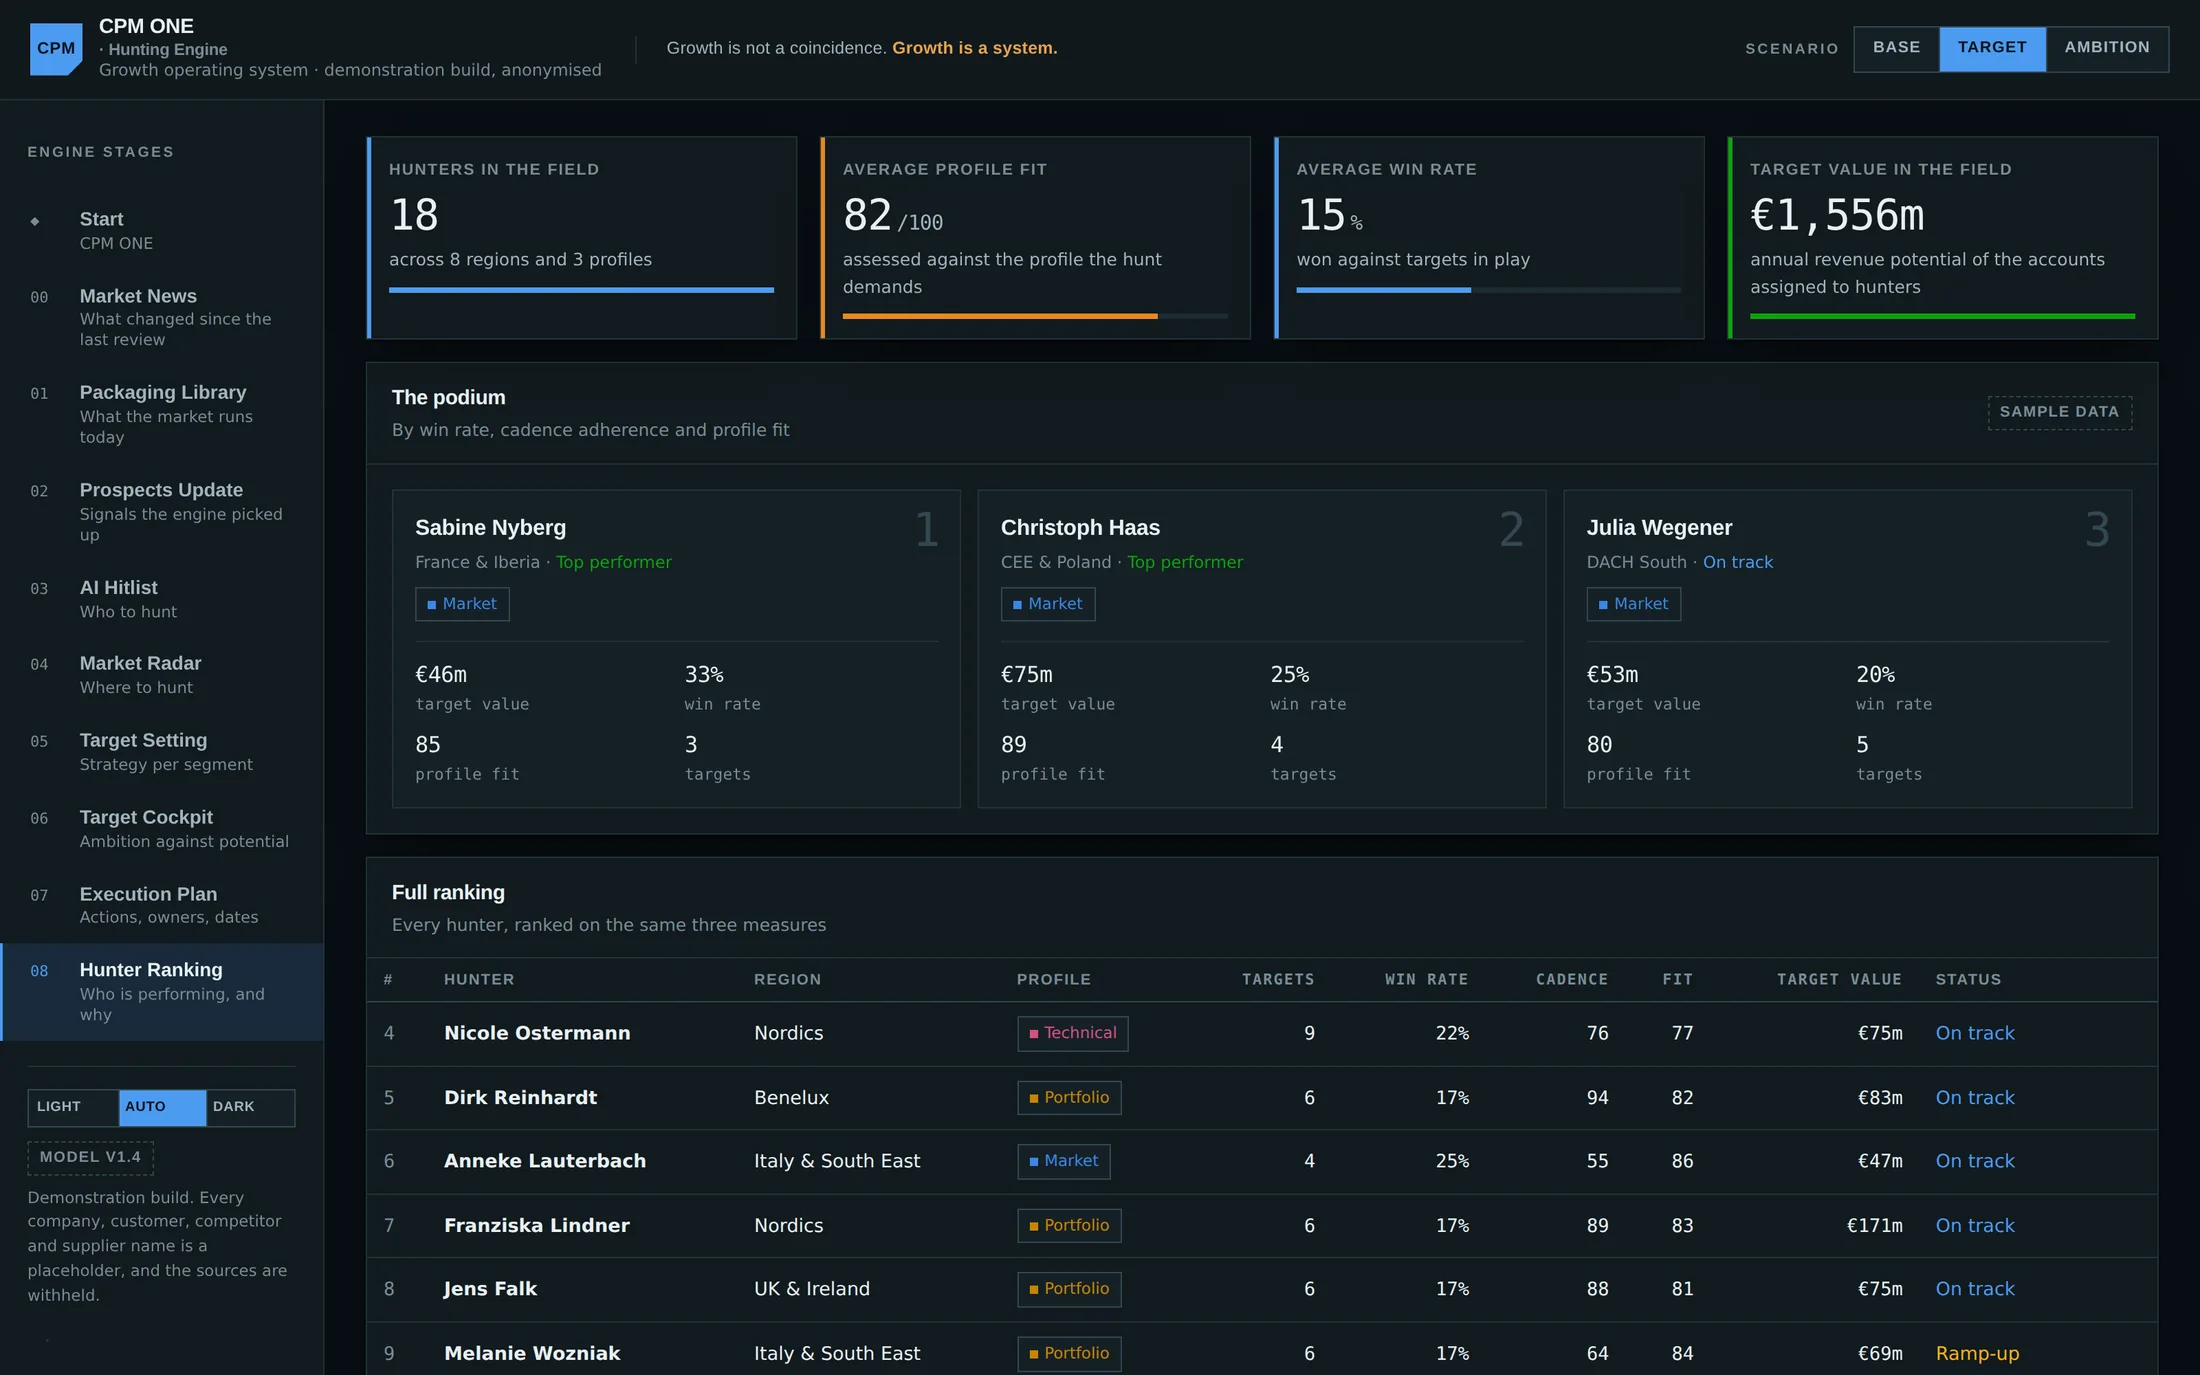
Task: Click the Average Profile Fit progress bar
Action: 1035,316
